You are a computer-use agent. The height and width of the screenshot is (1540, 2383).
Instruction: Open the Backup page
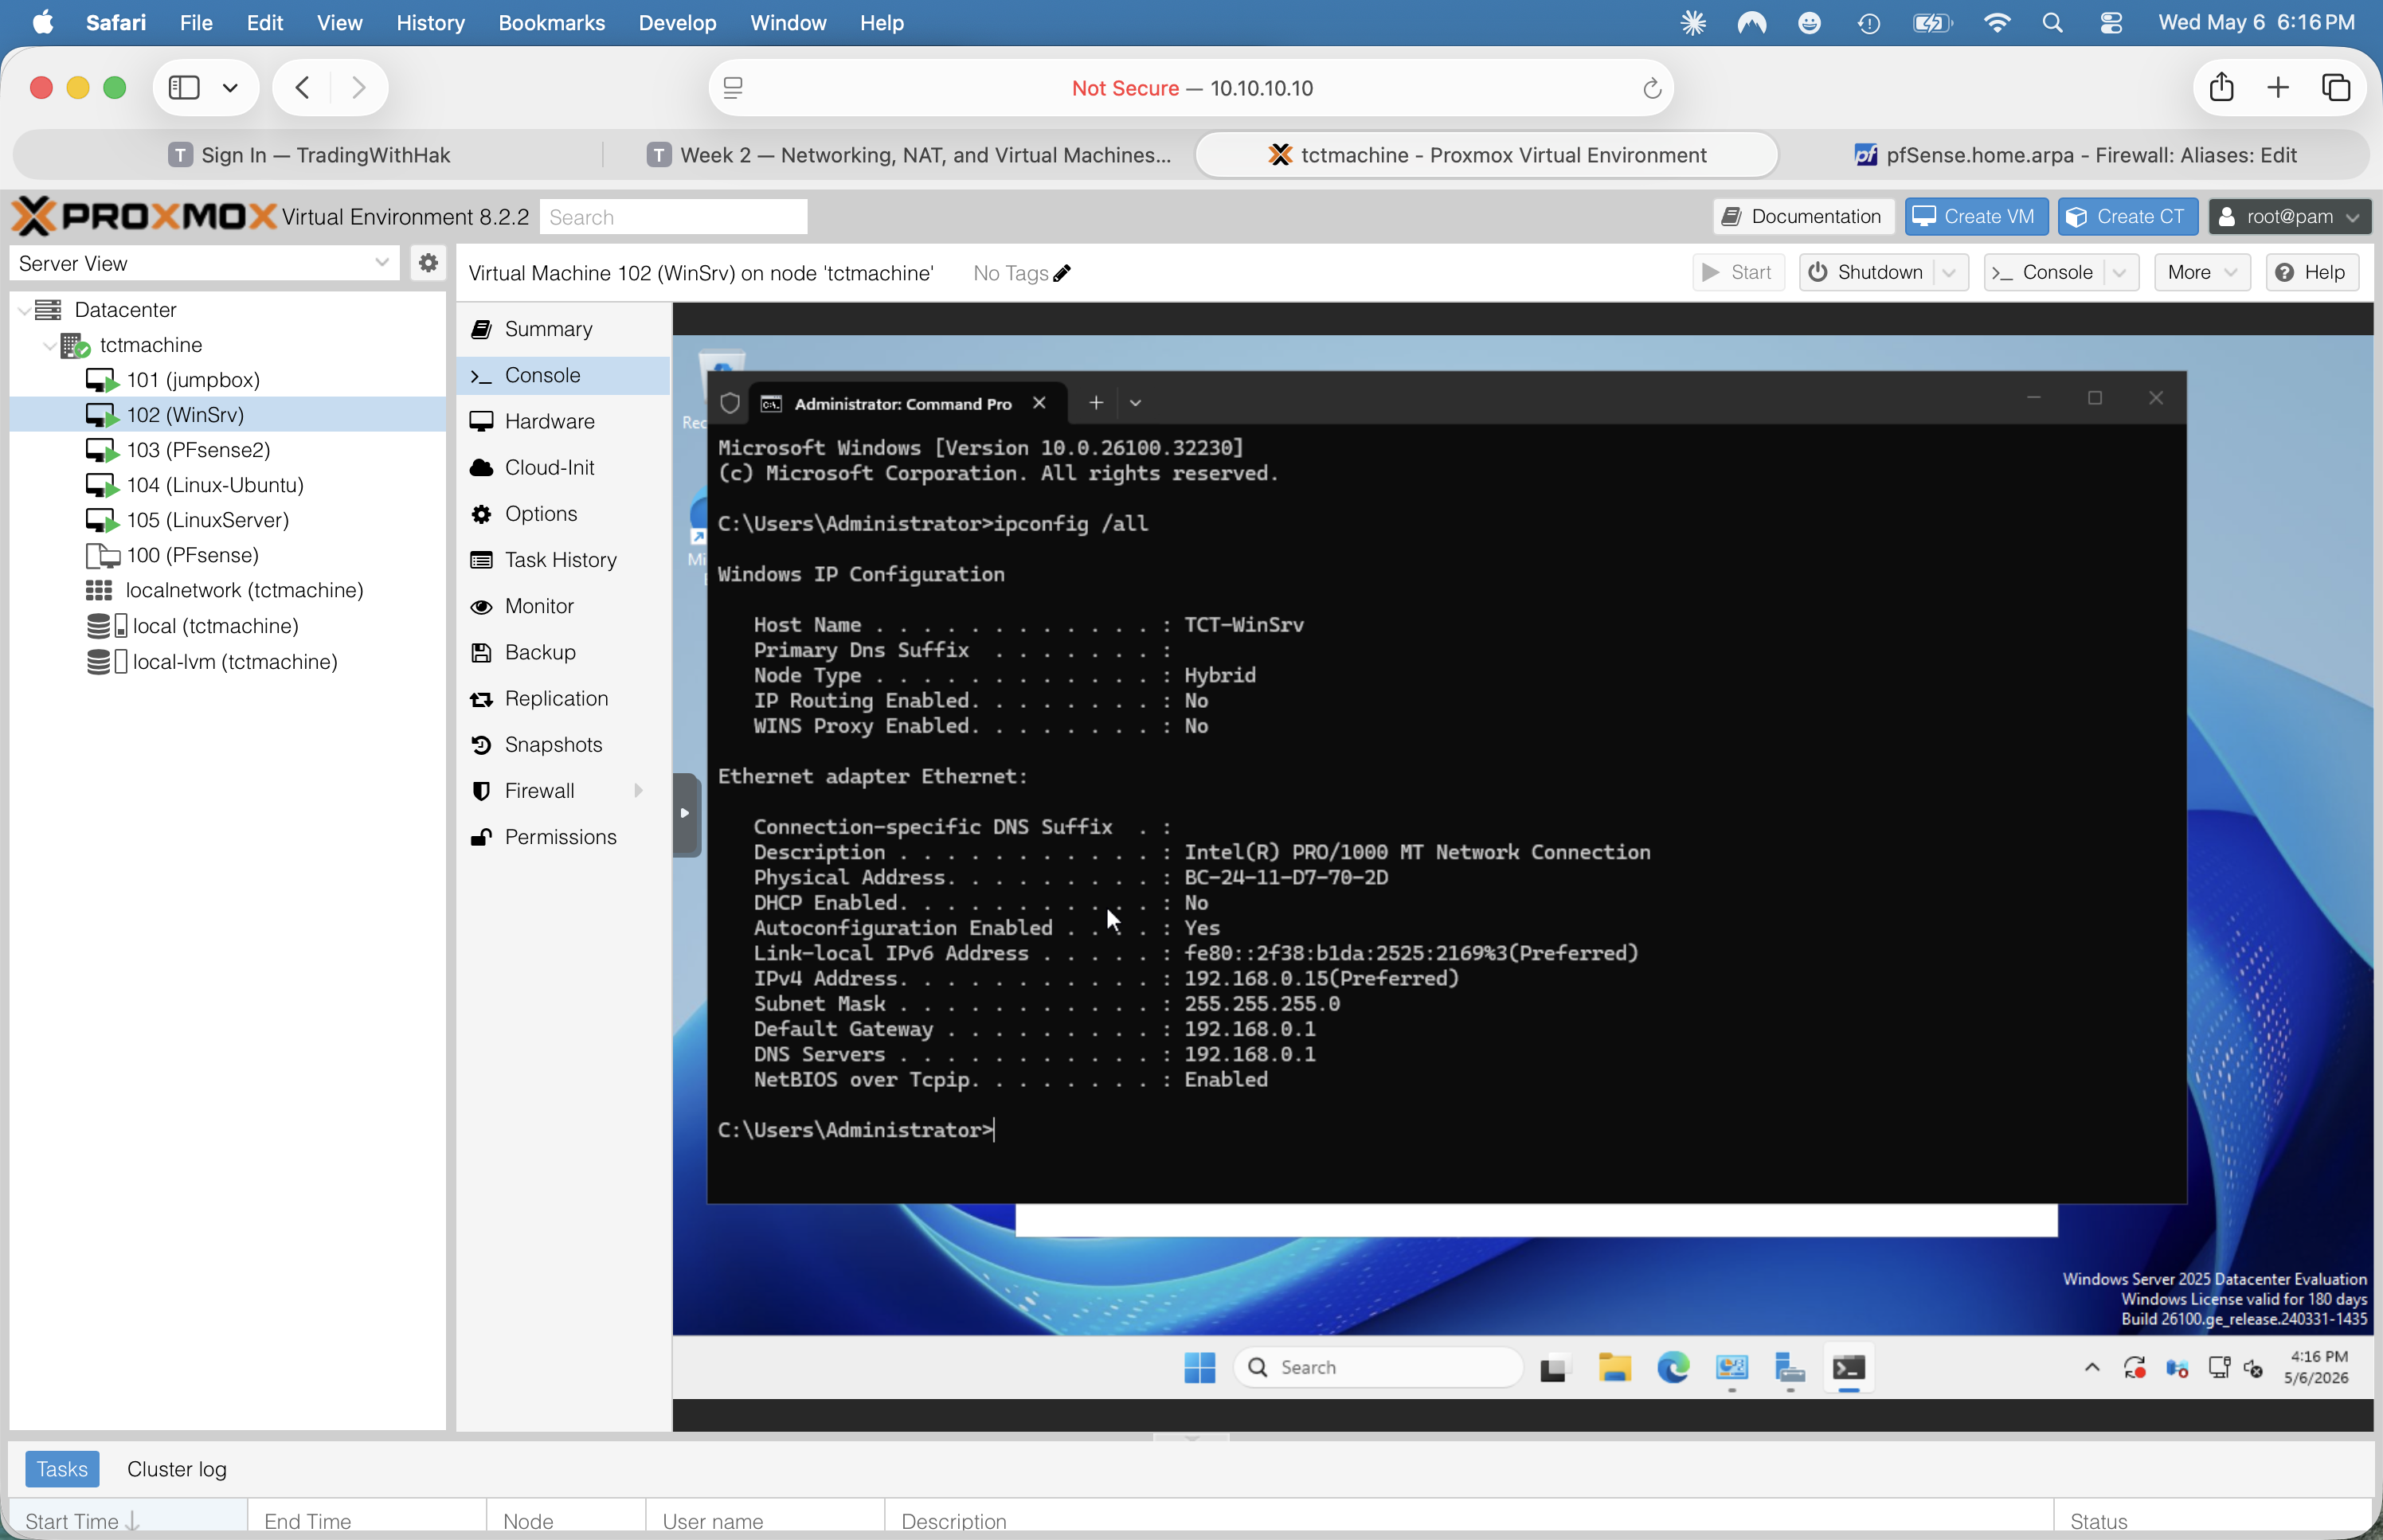(563, 652)
